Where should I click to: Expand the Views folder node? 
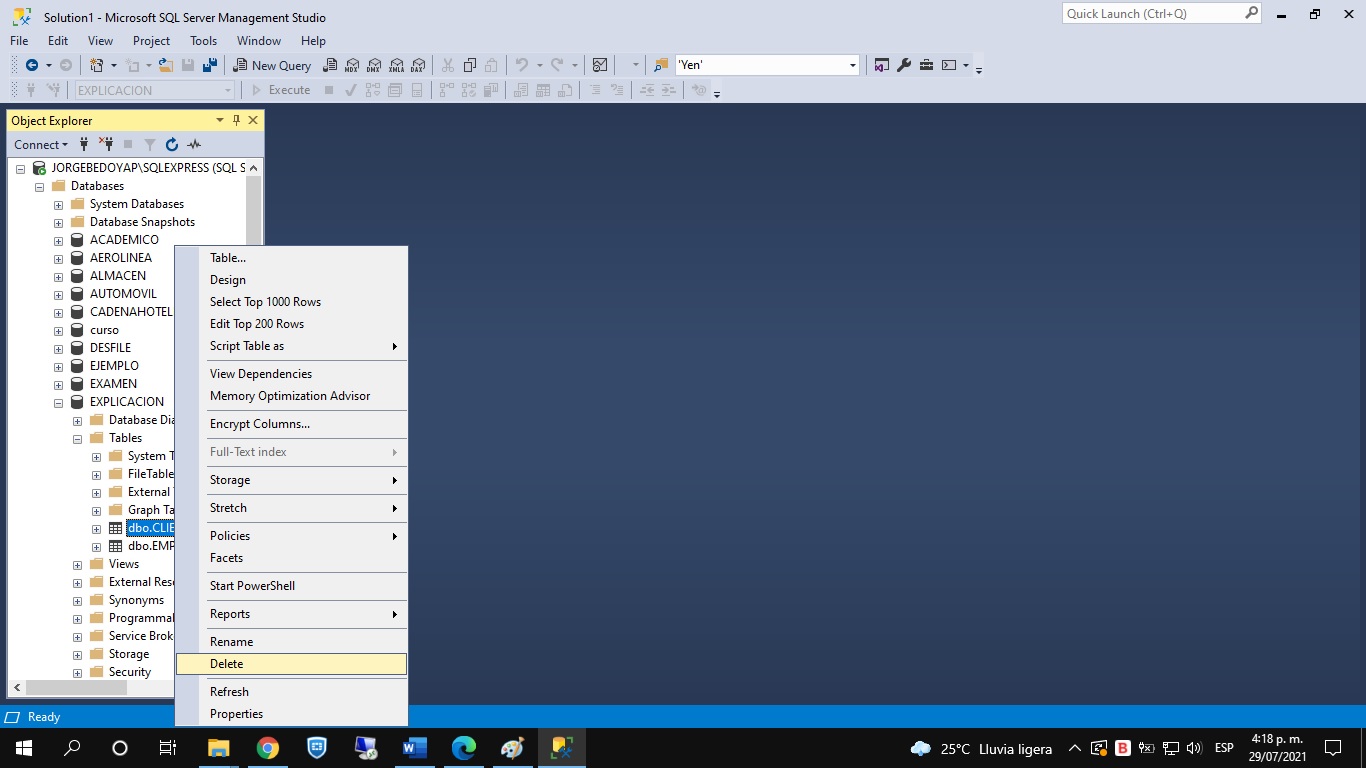(x=77, y=564)
